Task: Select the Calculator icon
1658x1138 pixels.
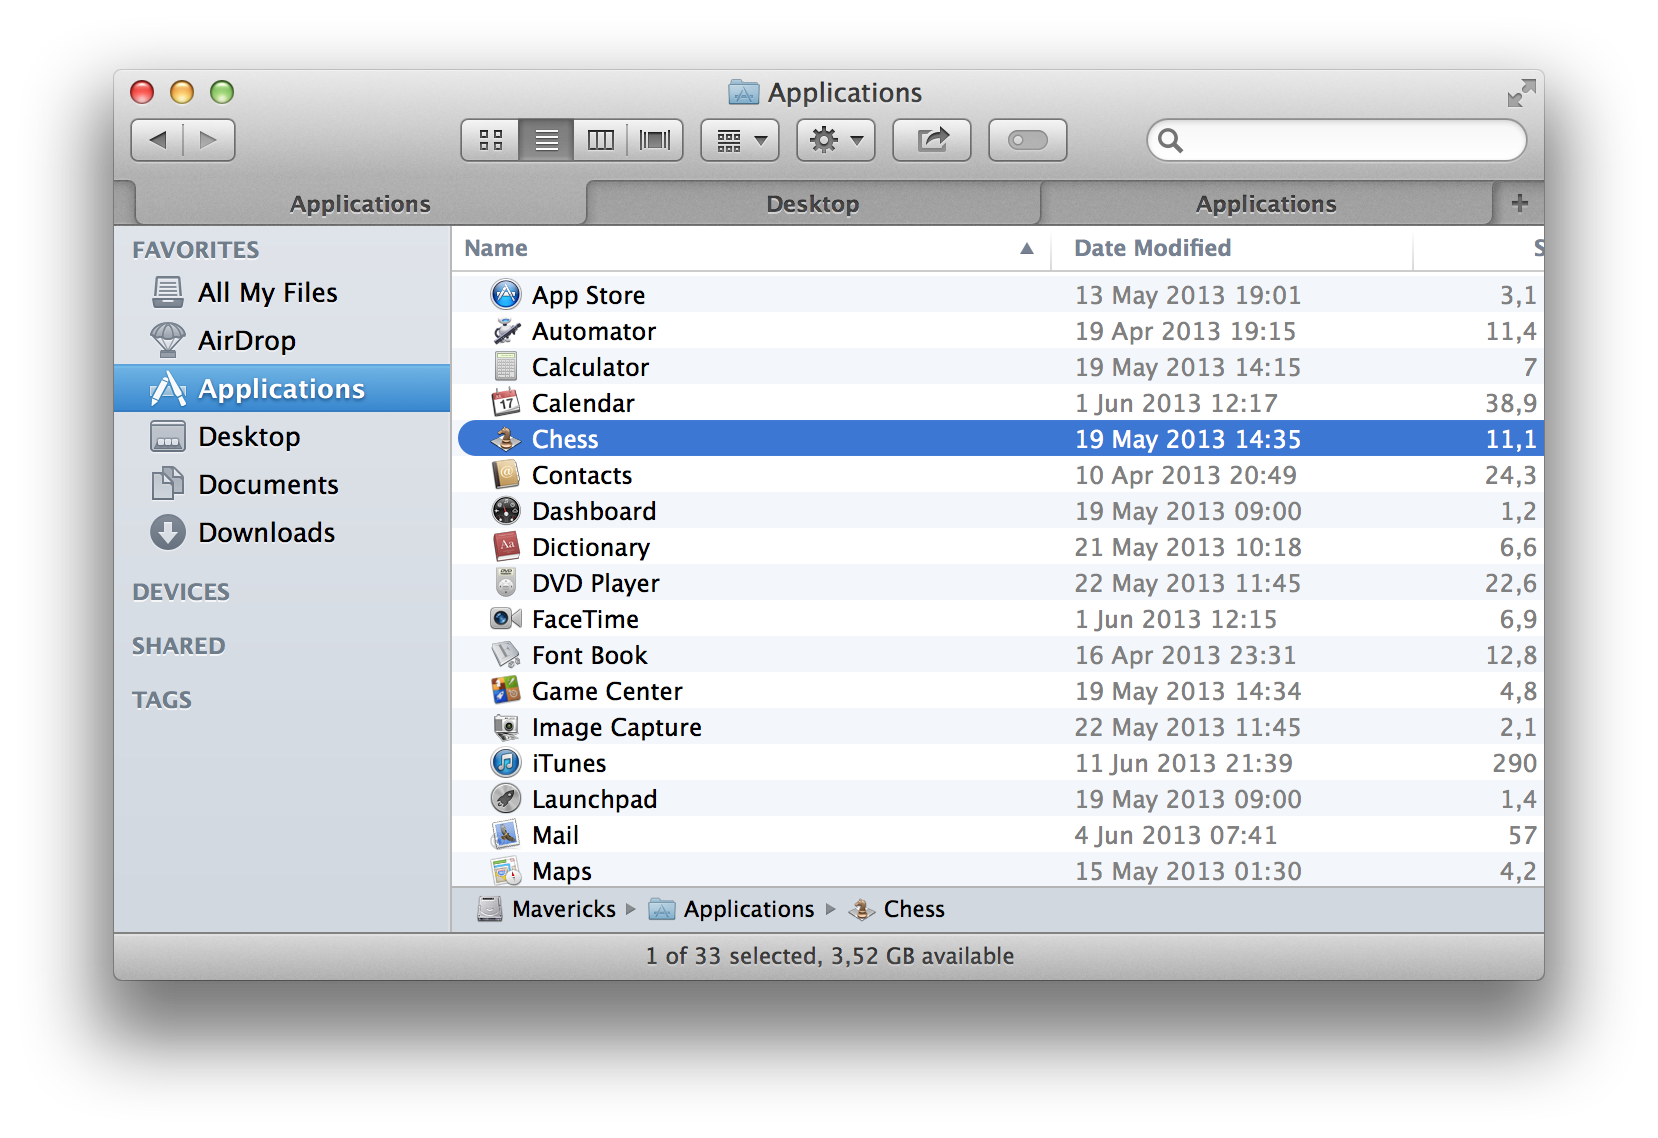Action: point(506,367)
